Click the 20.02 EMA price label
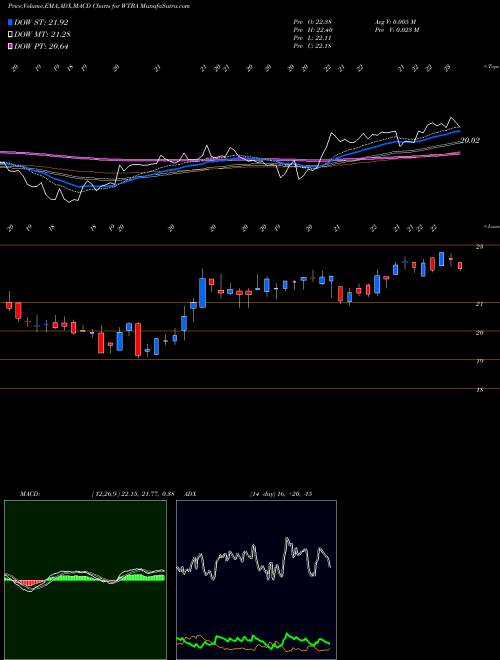 click(470, 140)
